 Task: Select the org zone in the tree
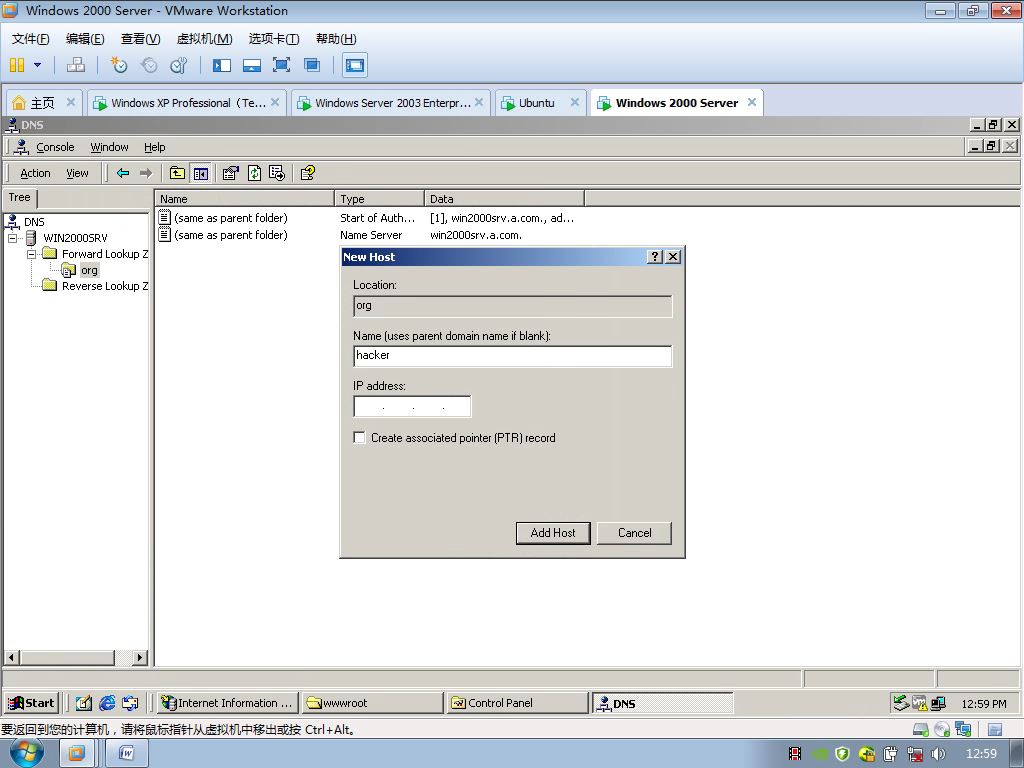pos(89,270)
